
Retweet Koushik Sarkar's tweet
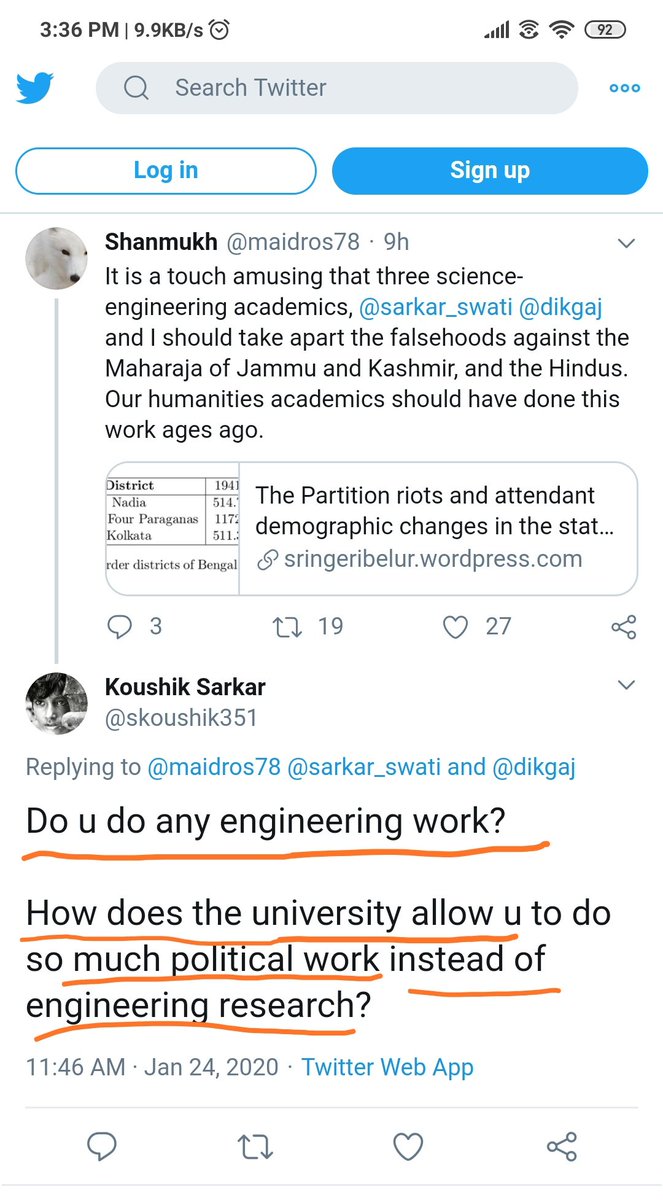(254, 1145)
